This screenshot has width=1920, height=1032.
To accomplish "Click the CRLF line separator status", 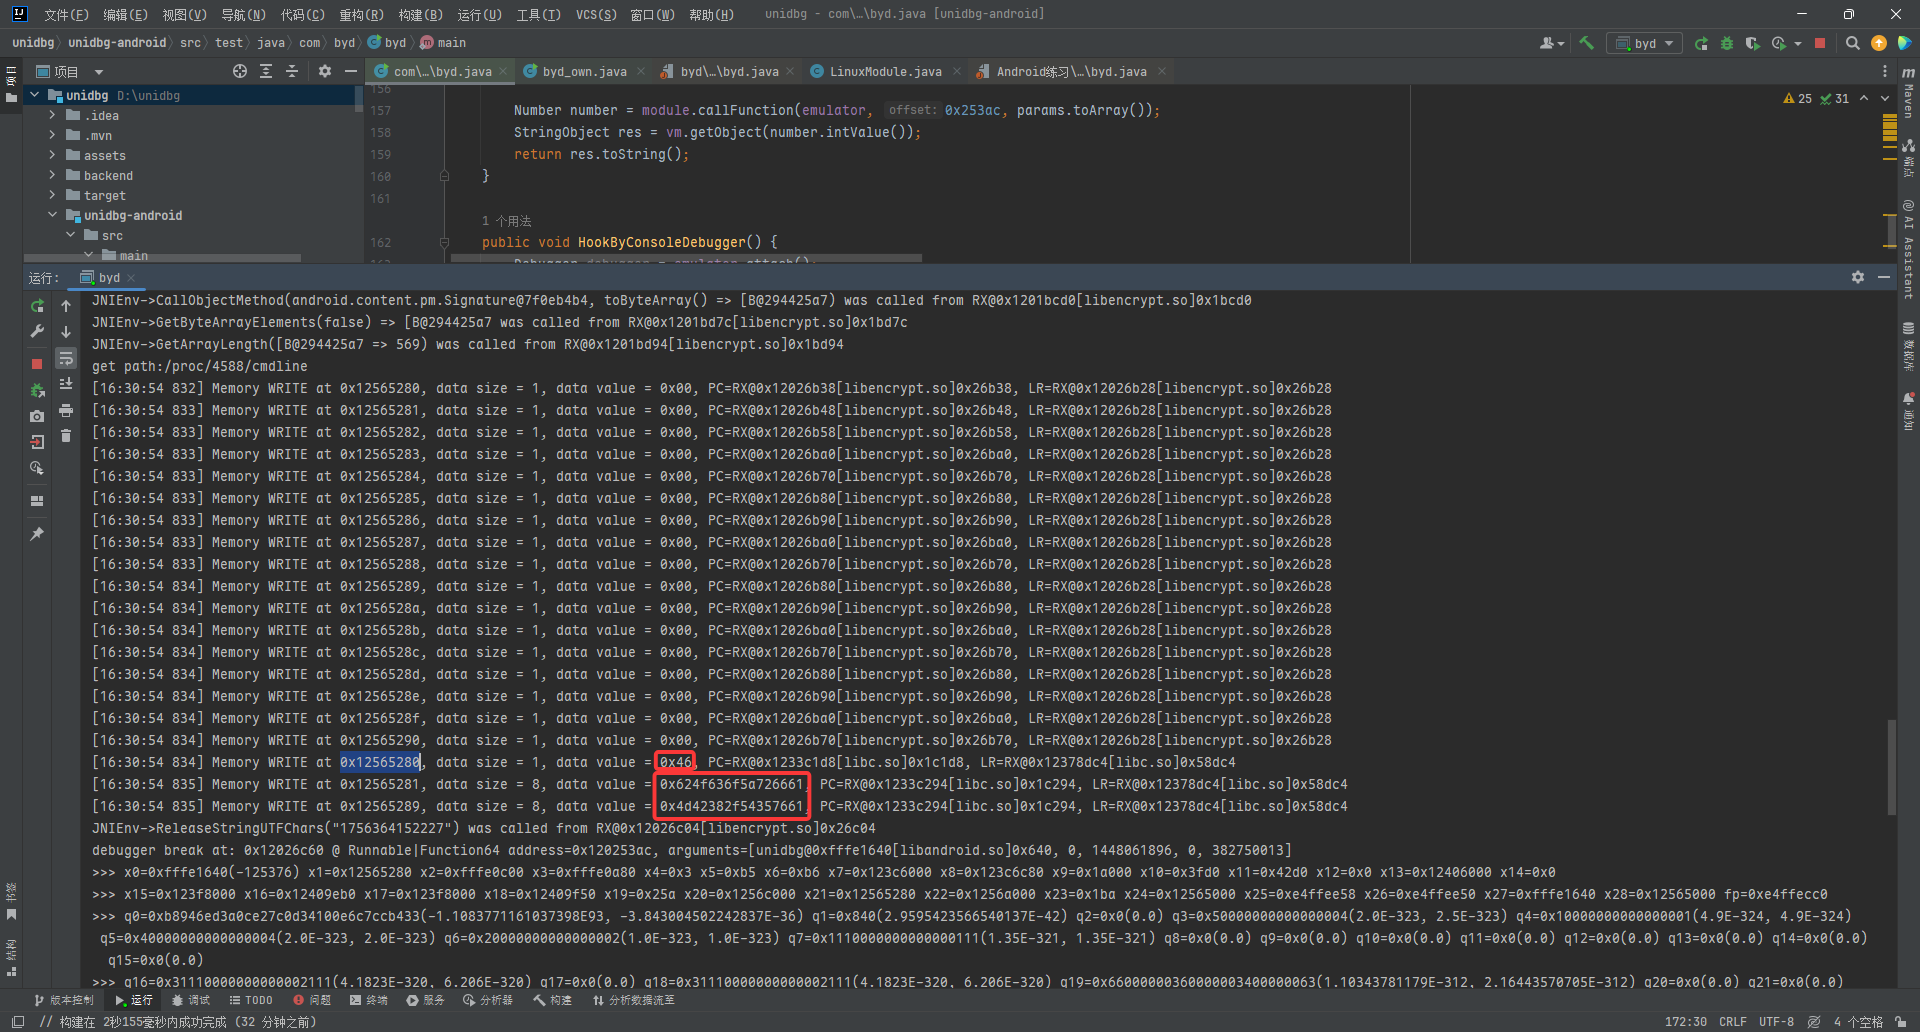I will [x=1733, y=1022].
